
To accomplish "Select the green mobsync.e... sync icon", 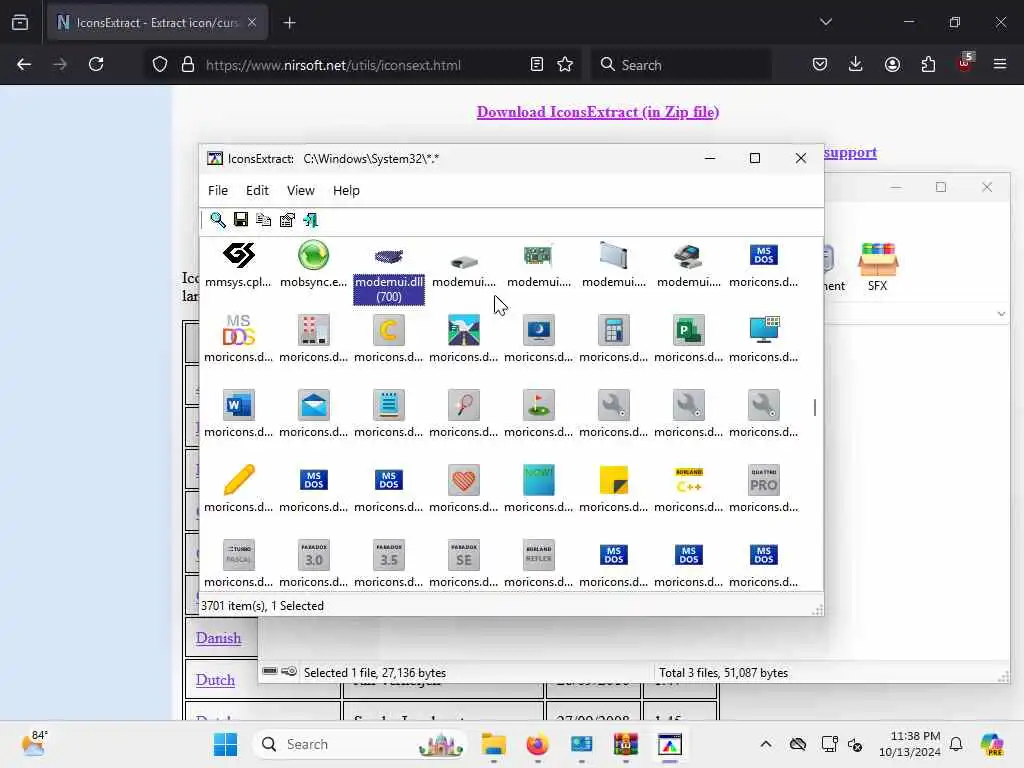I will (x=313, y=264).
